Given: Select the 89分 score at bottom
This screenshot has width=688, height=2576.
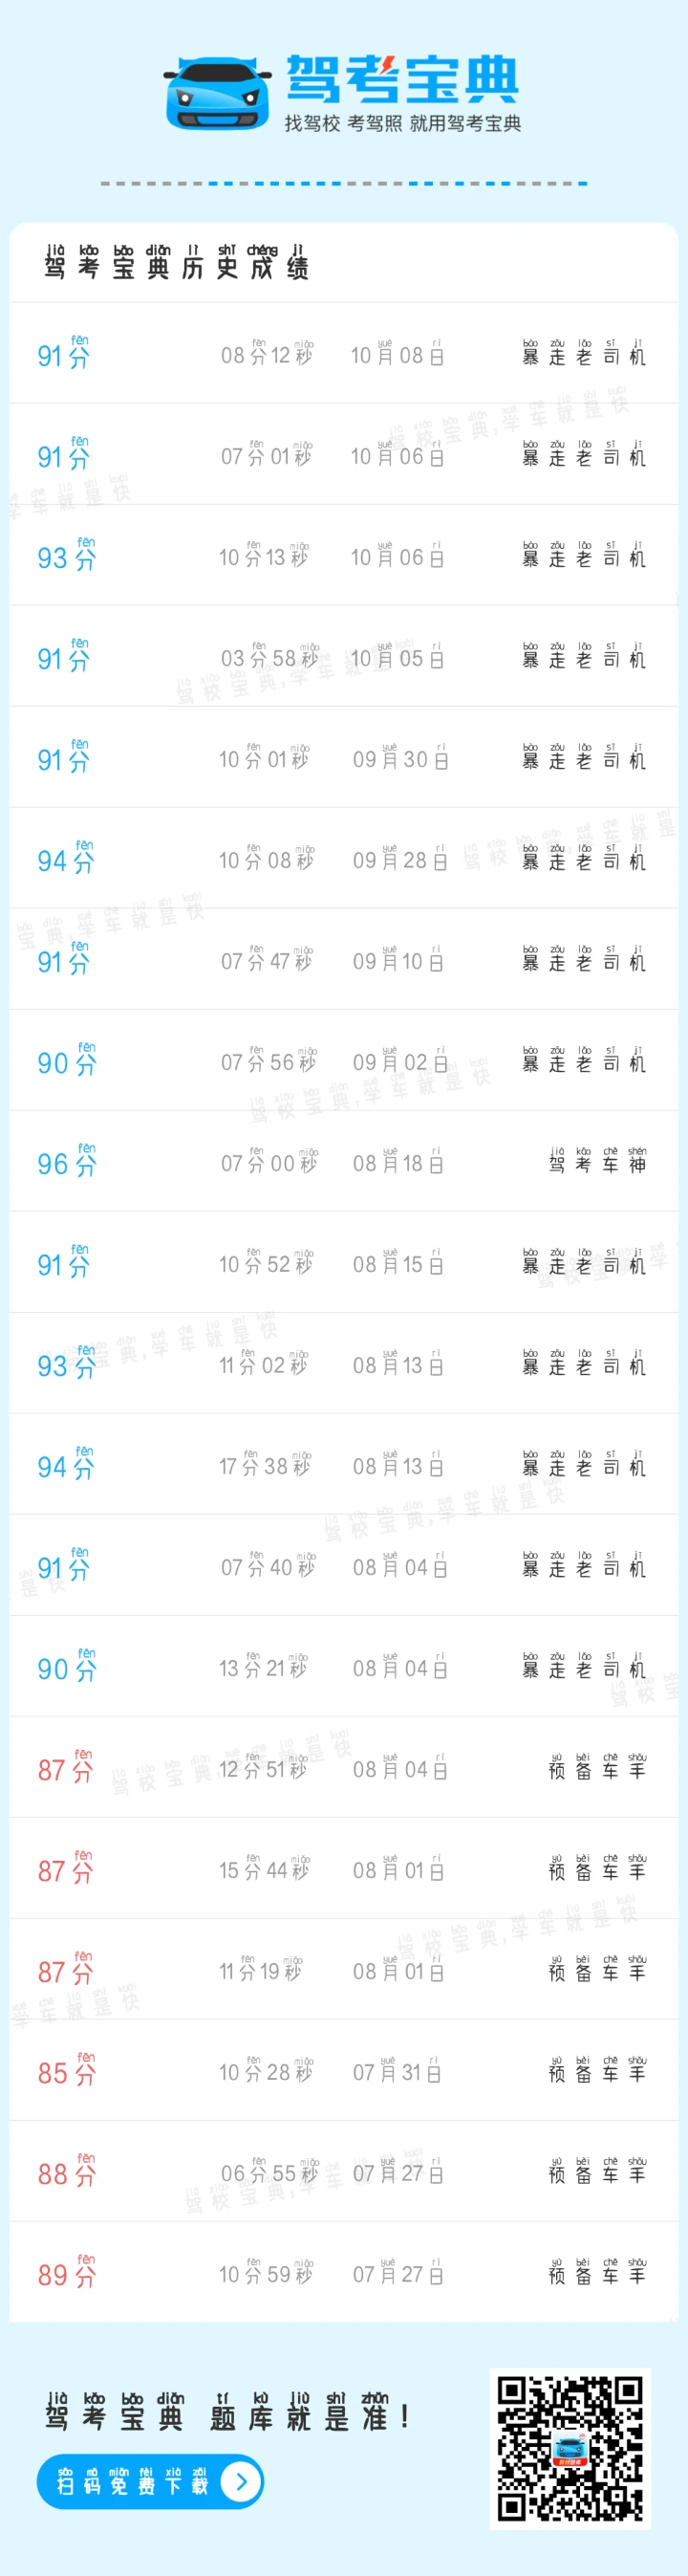Looking at the screenshot, I should [x=66, y=2273].
